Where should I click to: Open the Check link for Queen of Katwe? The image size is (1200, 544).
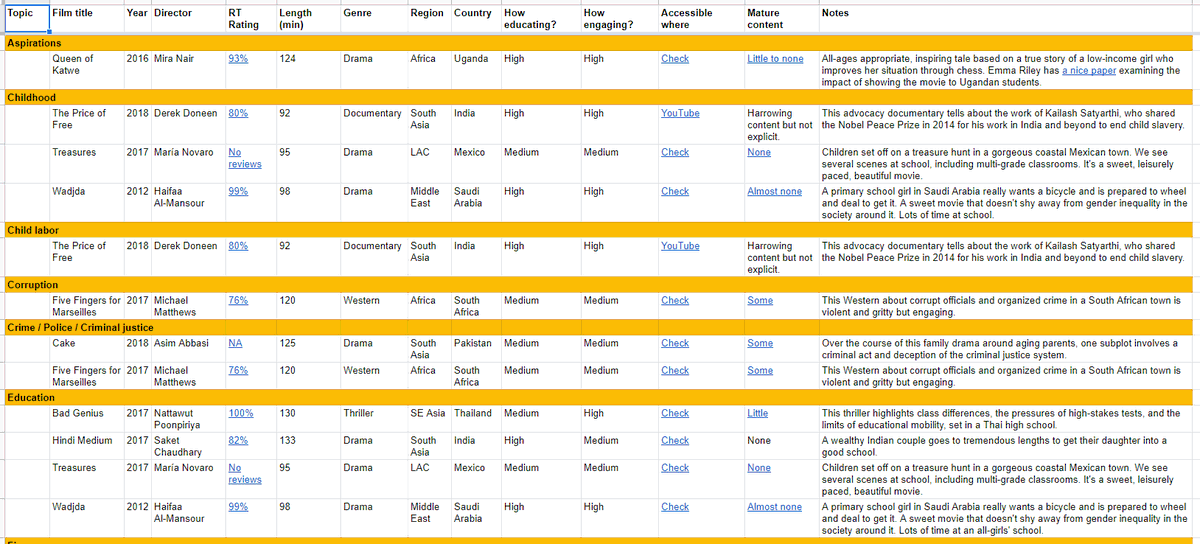[x=675, y=59]
